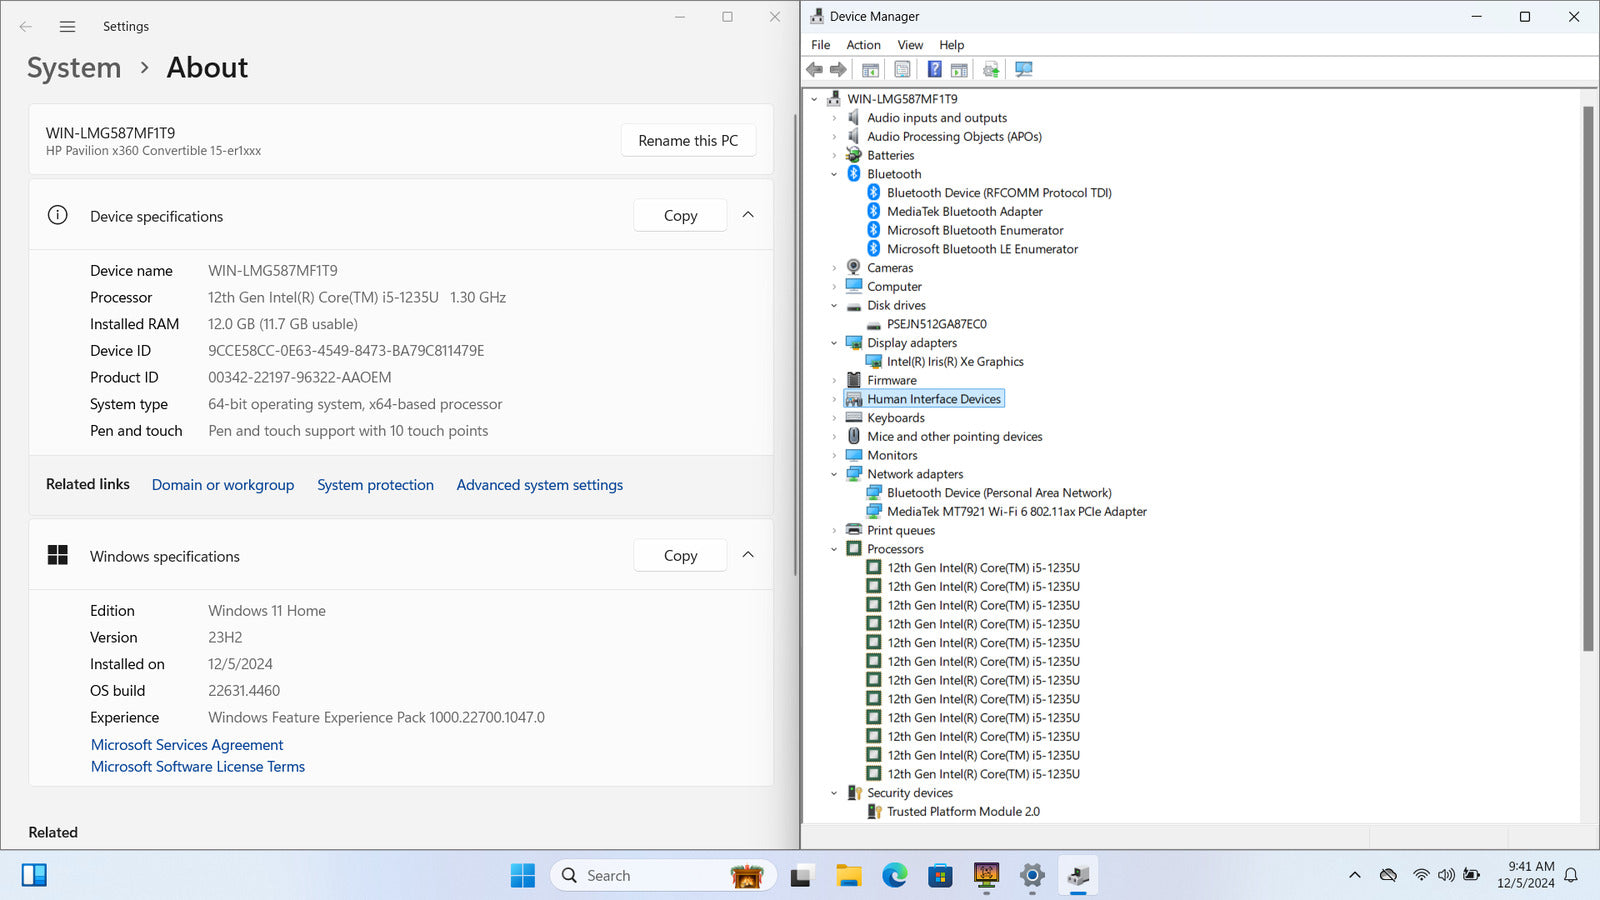Collapse Windows specifications section chevron
The image size is (1600, 900).
coord(748,555)
